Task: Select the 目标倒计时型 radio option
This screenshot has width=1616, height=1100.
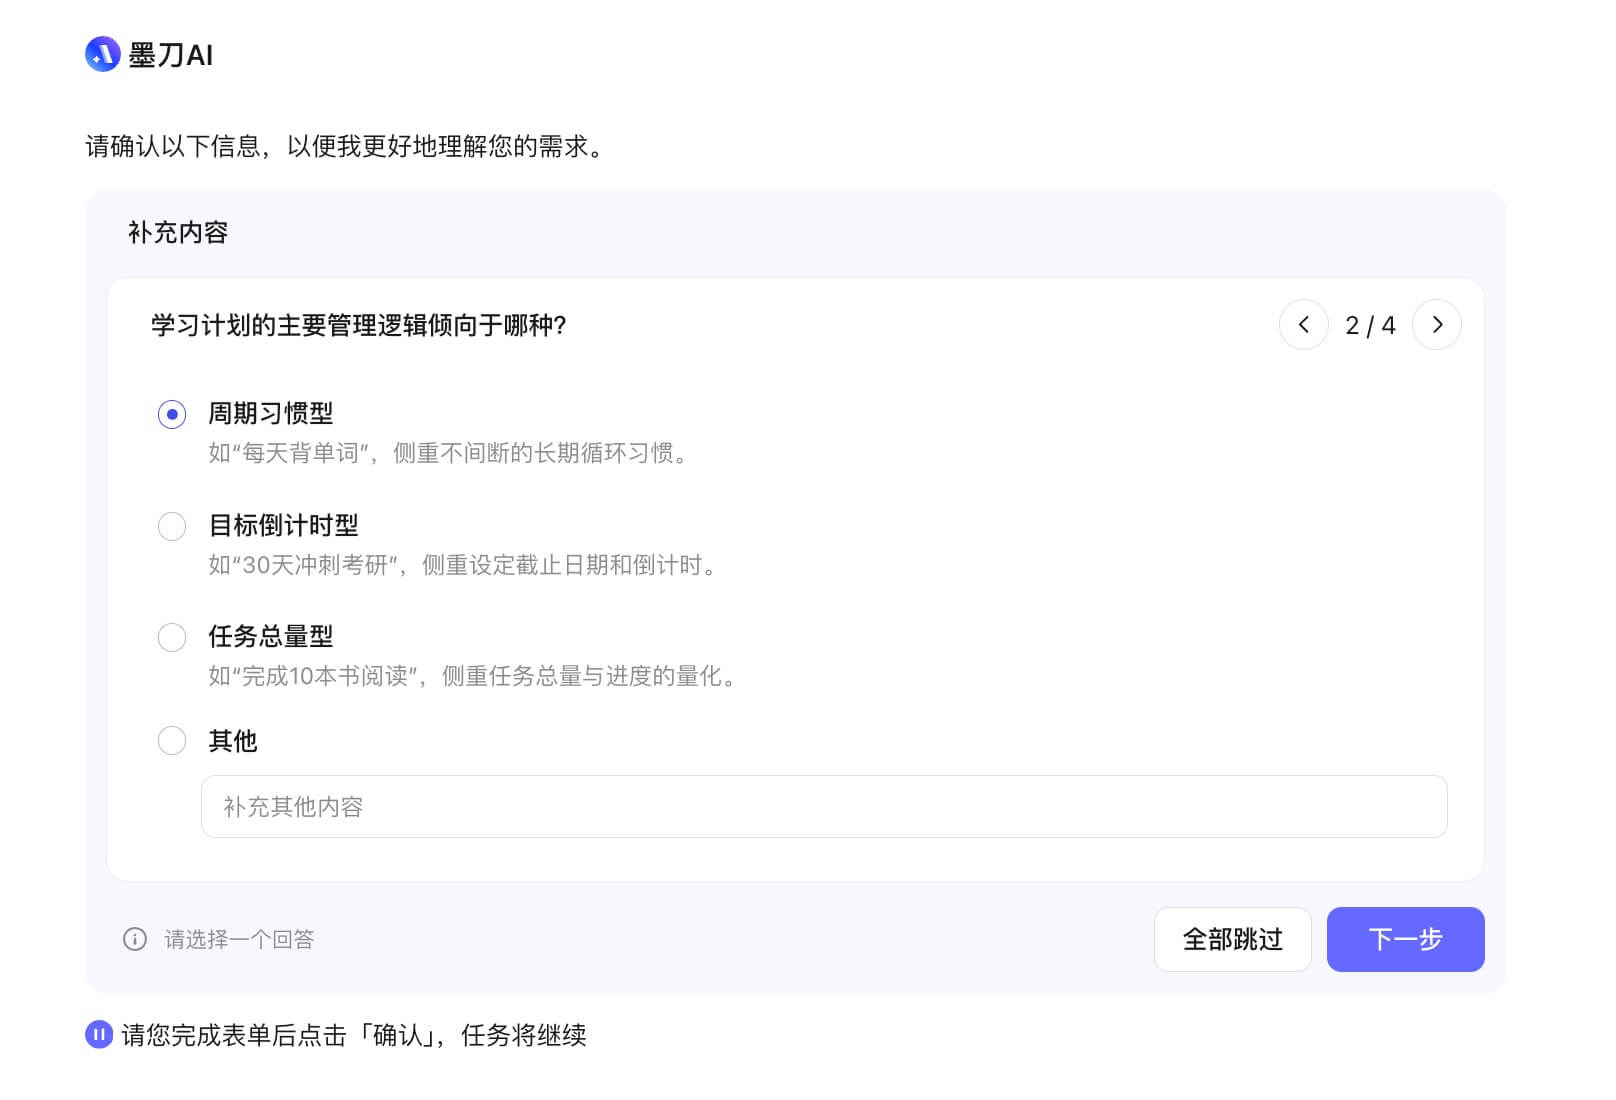Action: click(172, 526)
